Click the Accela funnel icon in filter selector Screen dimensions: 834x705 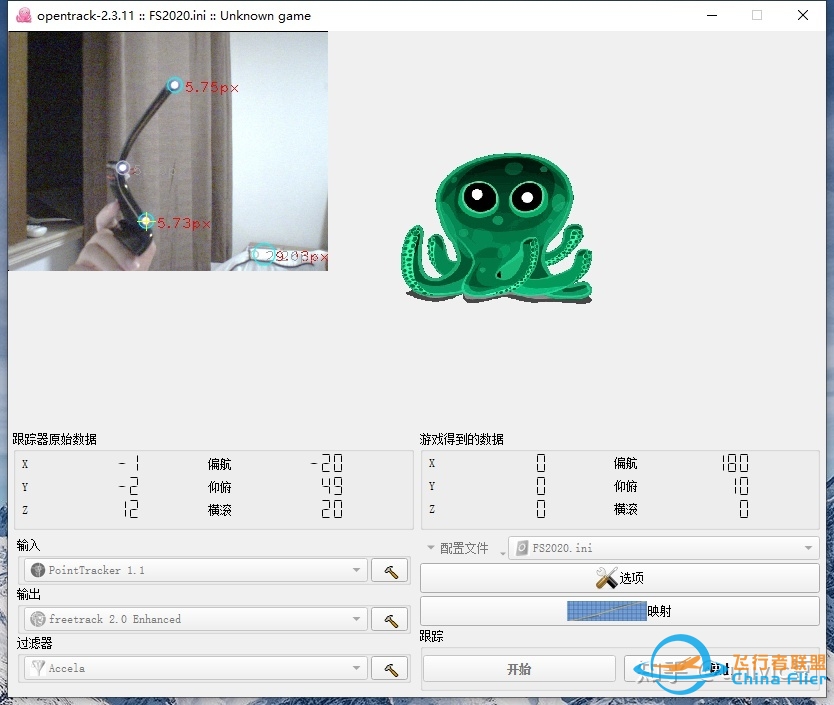[38, 668]
